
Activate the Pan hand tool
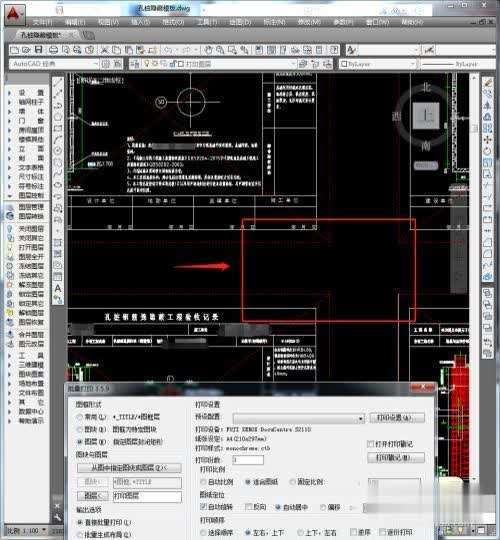[208, 50]
